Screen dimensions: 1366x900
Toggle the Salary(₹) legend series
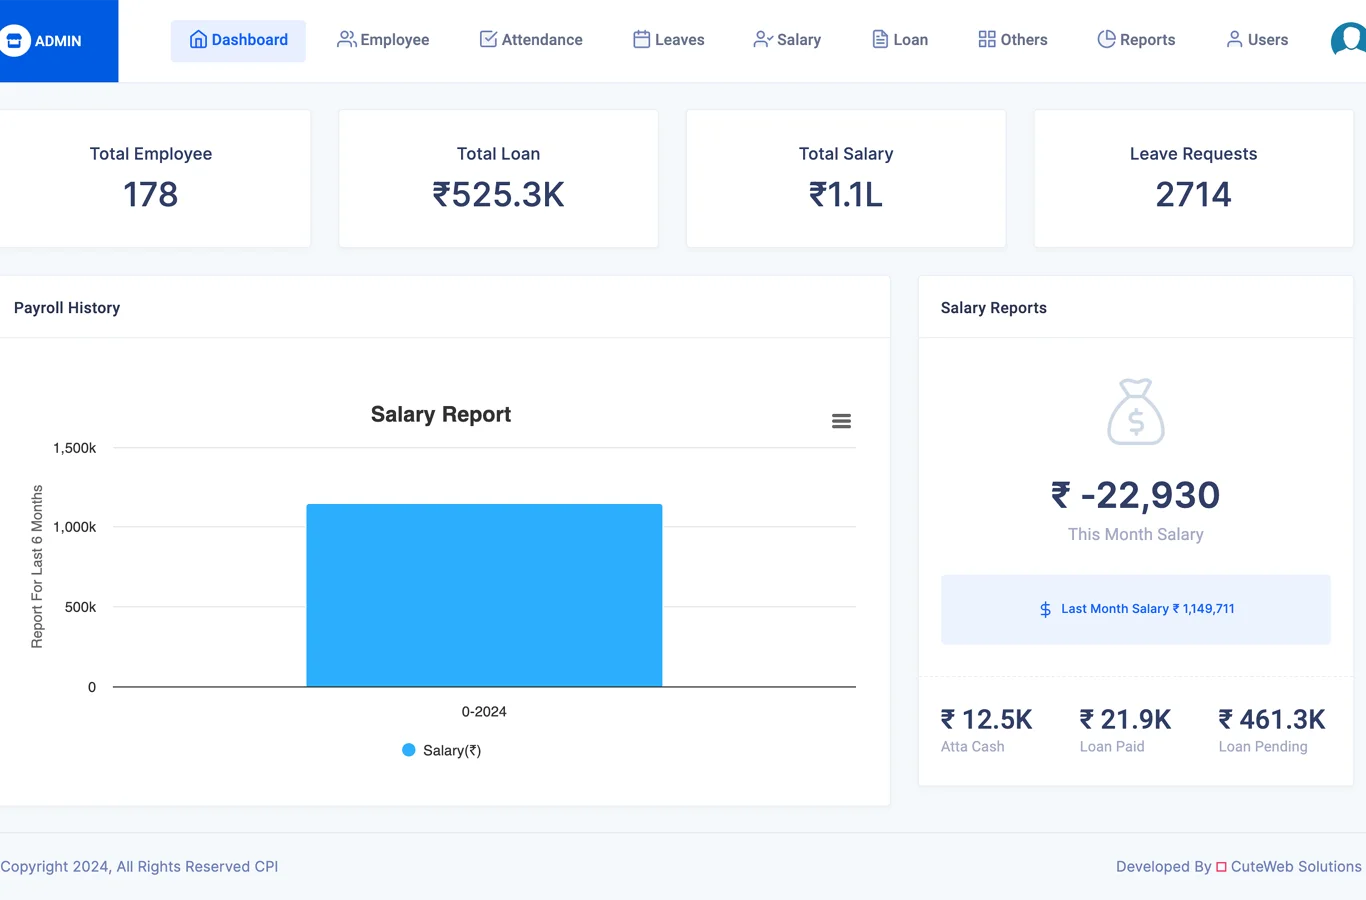(441, 750)
